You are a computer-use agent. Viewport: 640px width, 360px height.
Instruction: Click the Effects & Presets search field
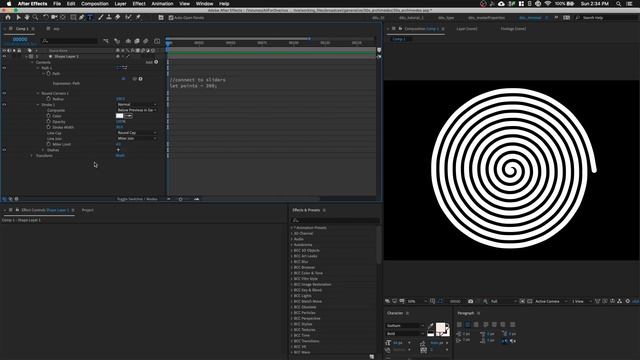pos(336,220)
